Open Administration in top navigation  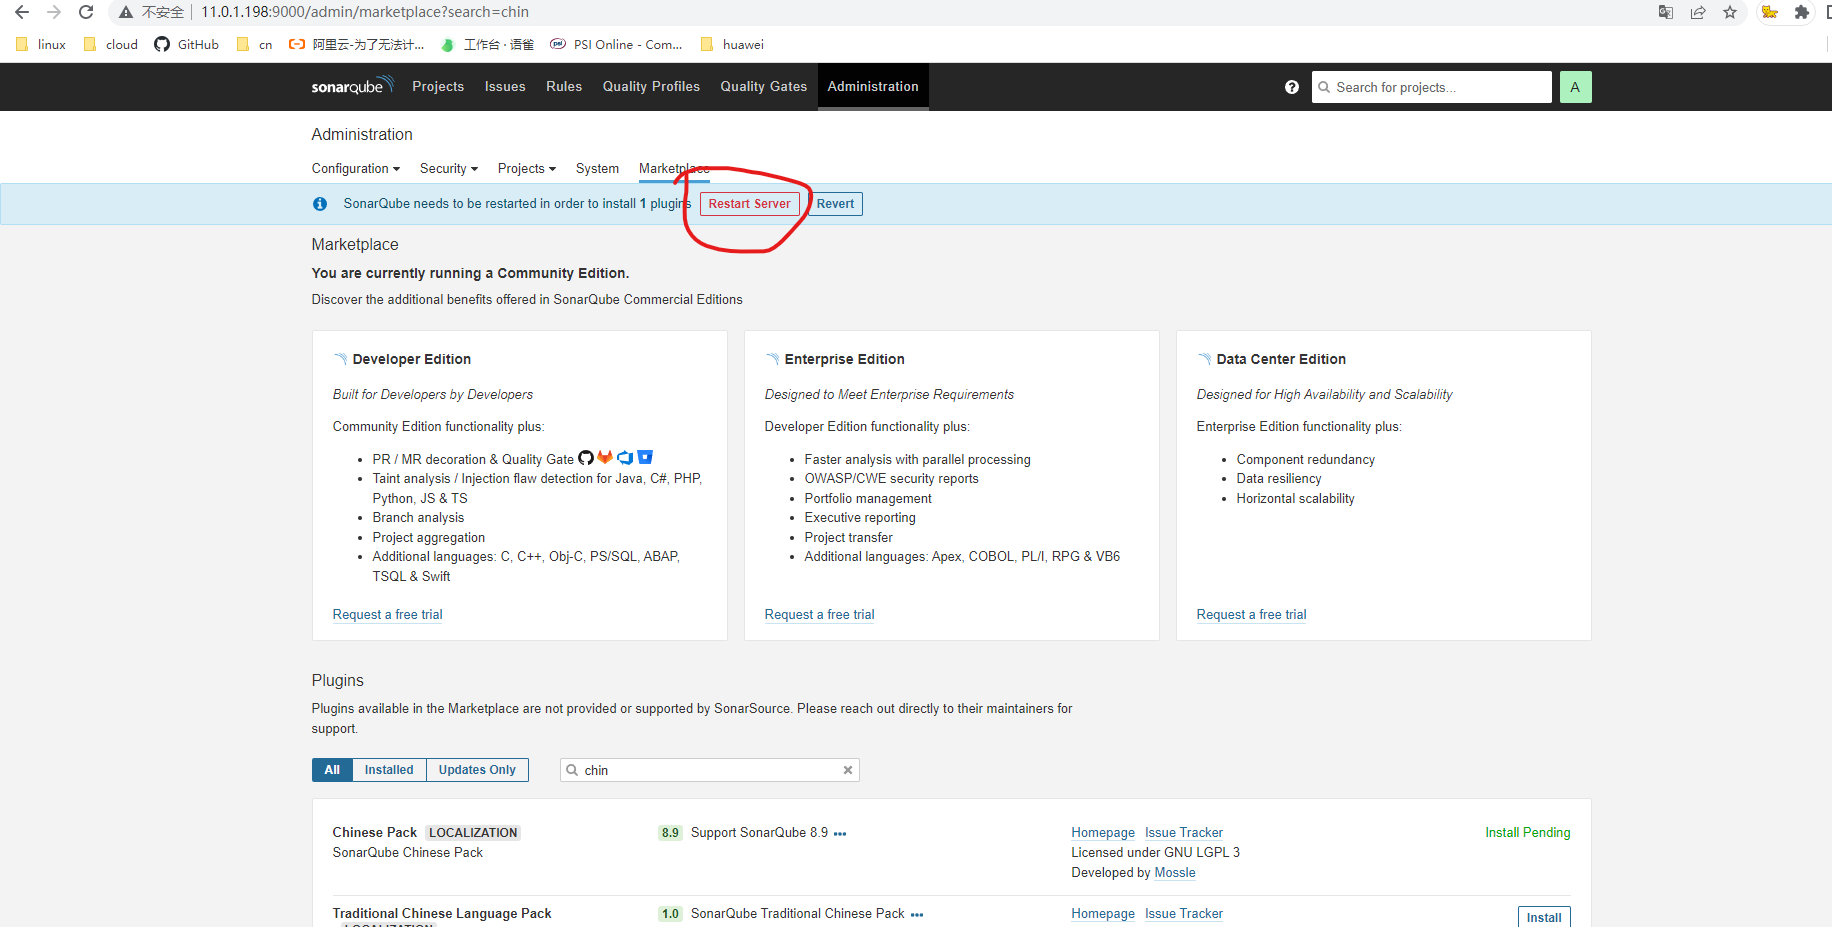coord(873,87)
